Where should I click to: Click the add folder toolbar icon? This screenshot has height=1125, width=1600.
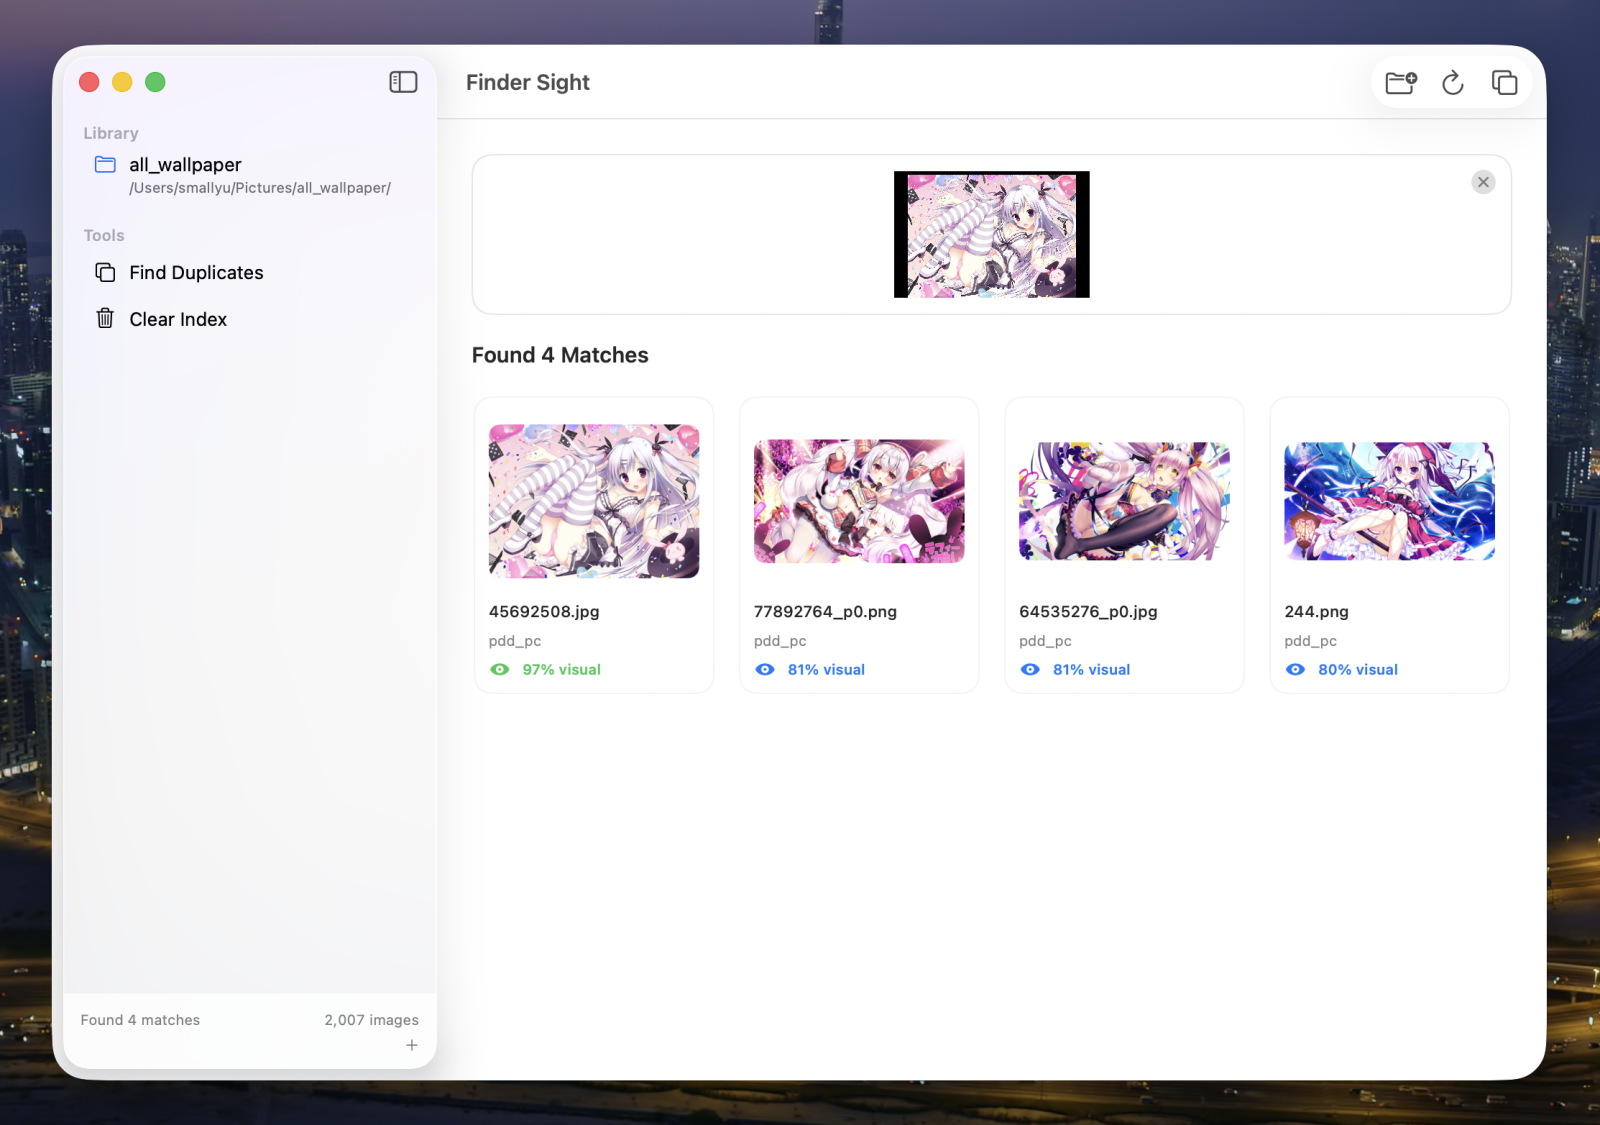(1401, 82)
